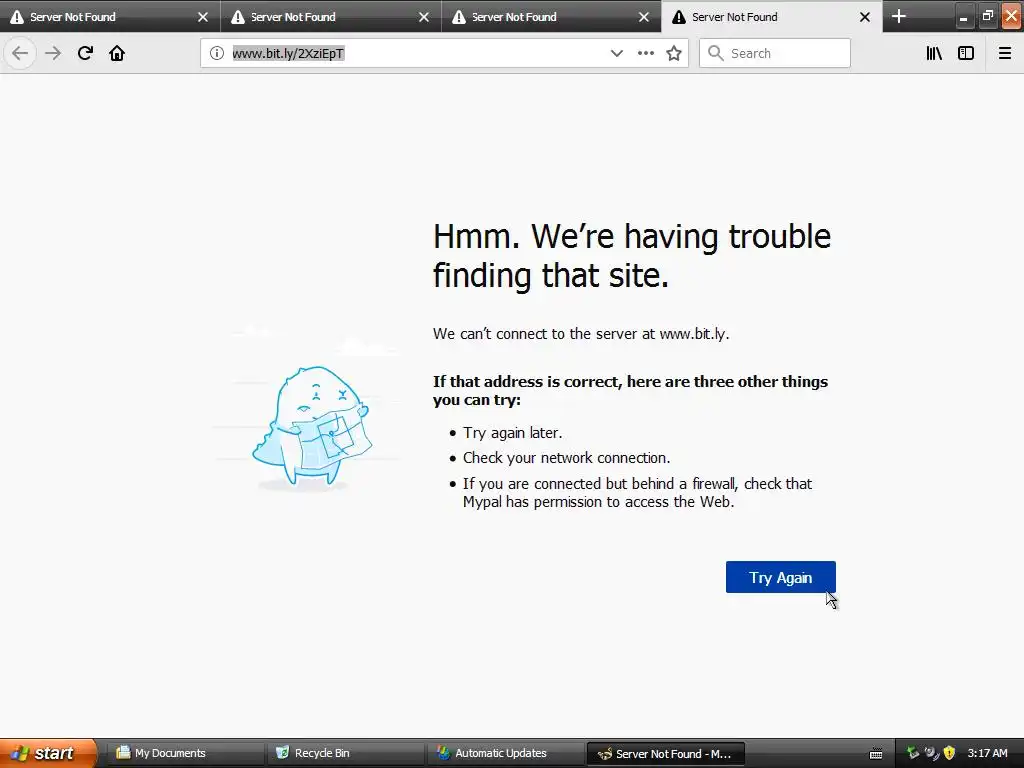Minimize the browser window

[963, 17]
